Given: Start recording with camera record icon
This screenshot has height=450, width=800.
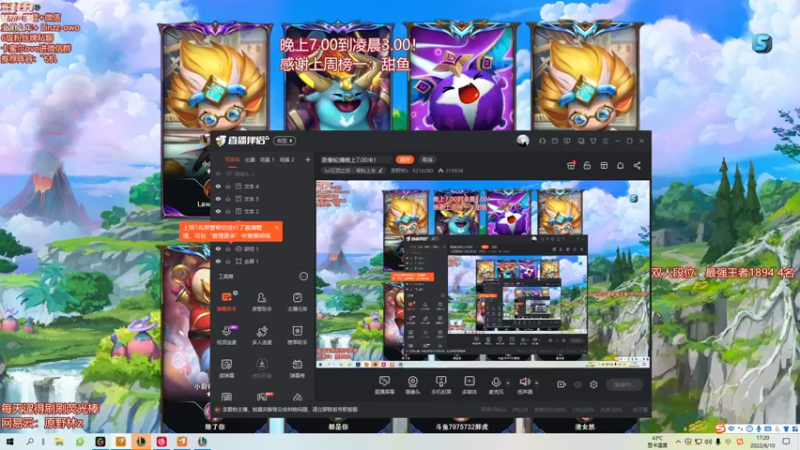Looking at the screenshot, I should pos(561,384).
